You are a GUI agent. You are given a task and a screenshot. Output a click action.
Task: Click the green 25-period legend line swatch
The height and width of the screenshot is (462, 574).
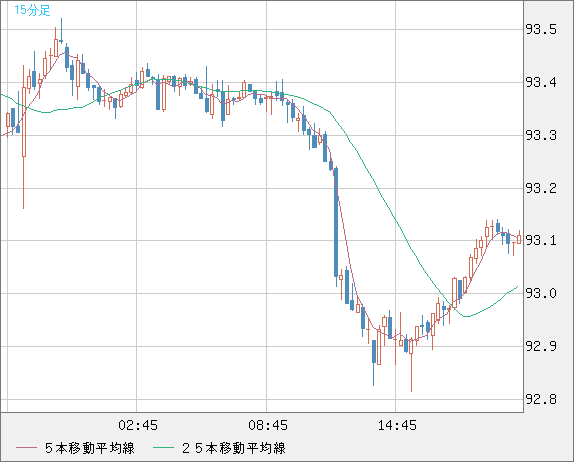pos(163,448)
